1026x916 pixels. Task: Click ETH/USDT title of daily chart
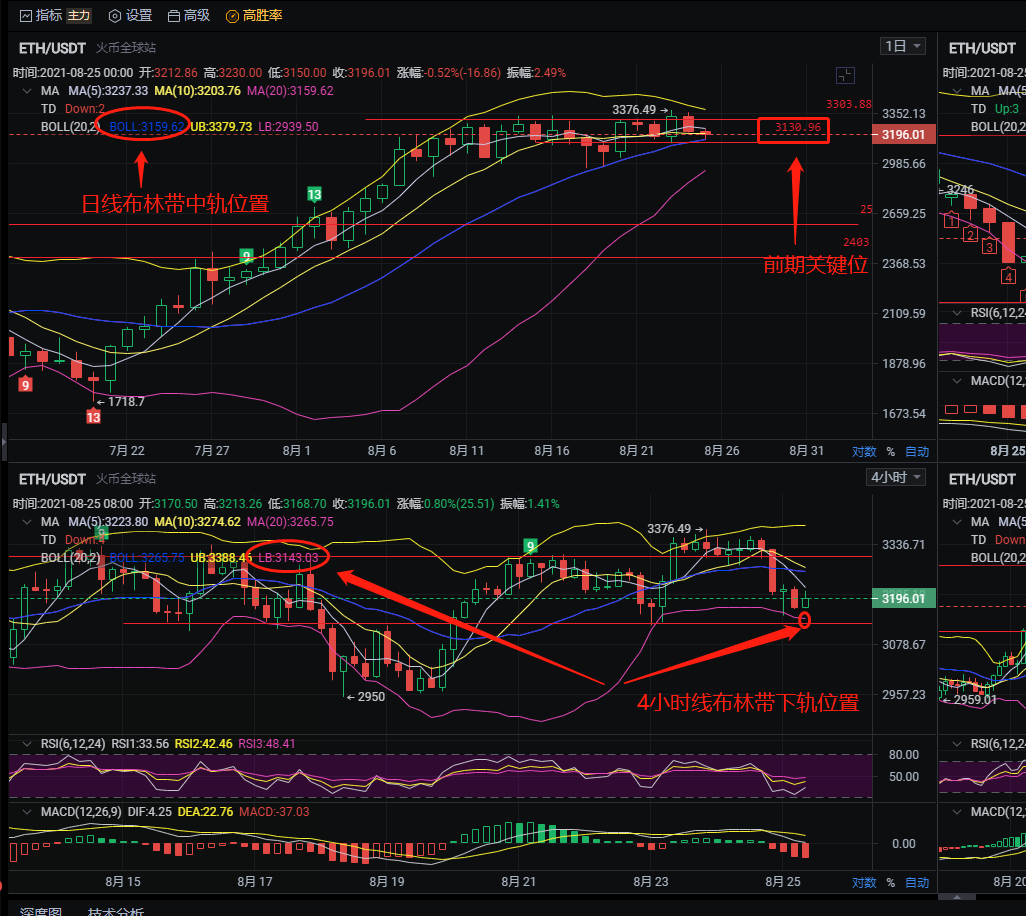pyautogui.click(x=52, y=48)
